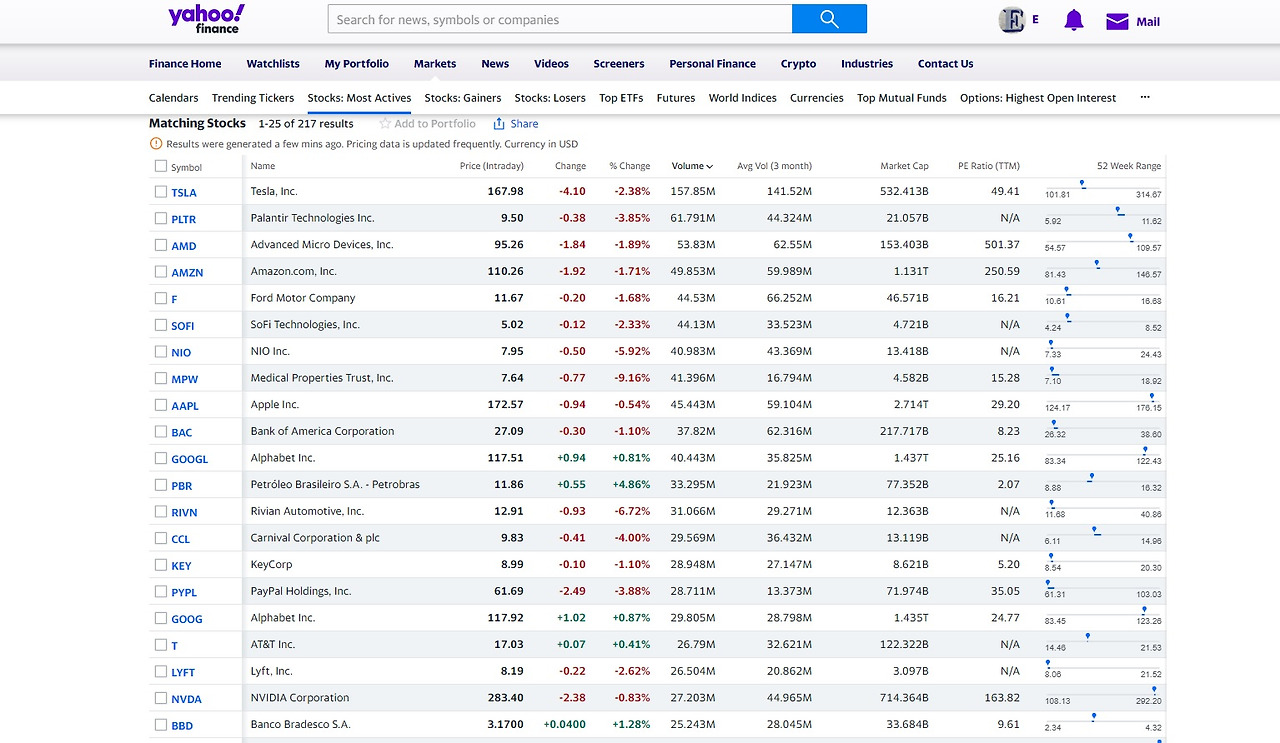The image size is (1280, 743).
Task: Select the AAPL row checkbox
Action: pyautogui.click(x=160, y=404)
